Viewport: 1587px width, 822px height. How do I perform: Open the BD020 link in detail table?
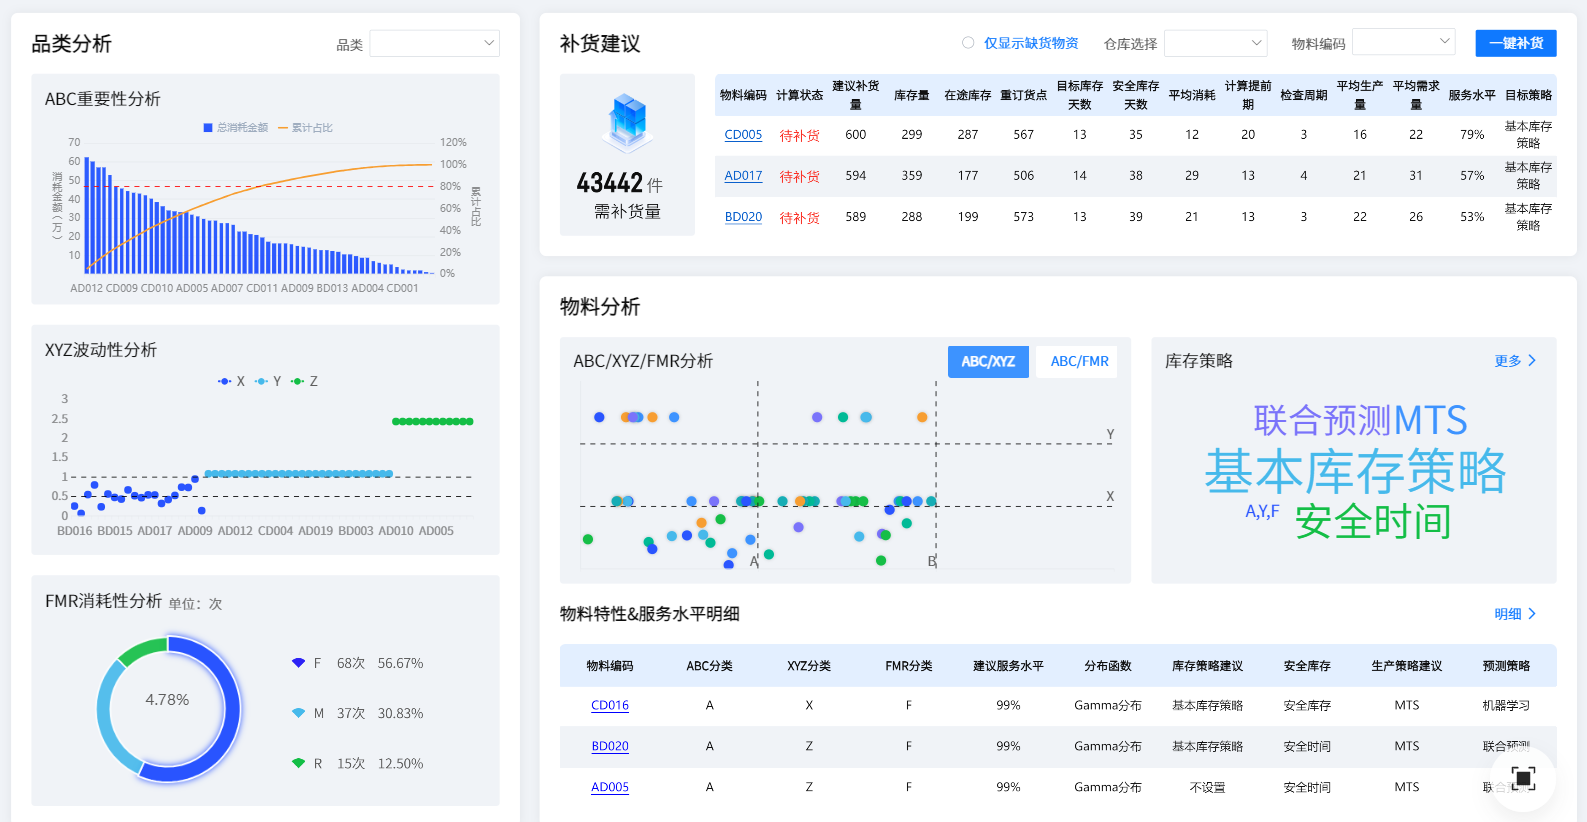(x=610, y=746)
